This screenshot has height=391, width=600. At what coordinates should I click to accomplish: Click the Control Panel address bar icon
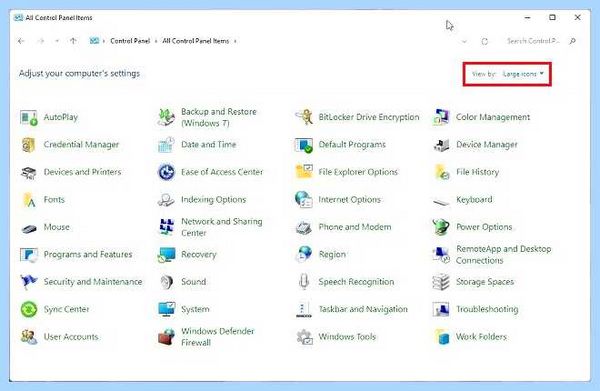94,41
